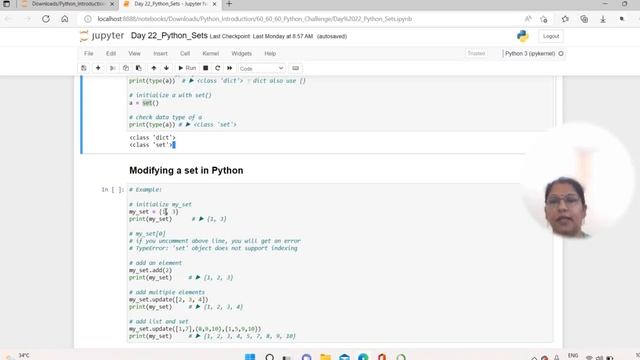Copy selected cells icon

tap(126, 68)
